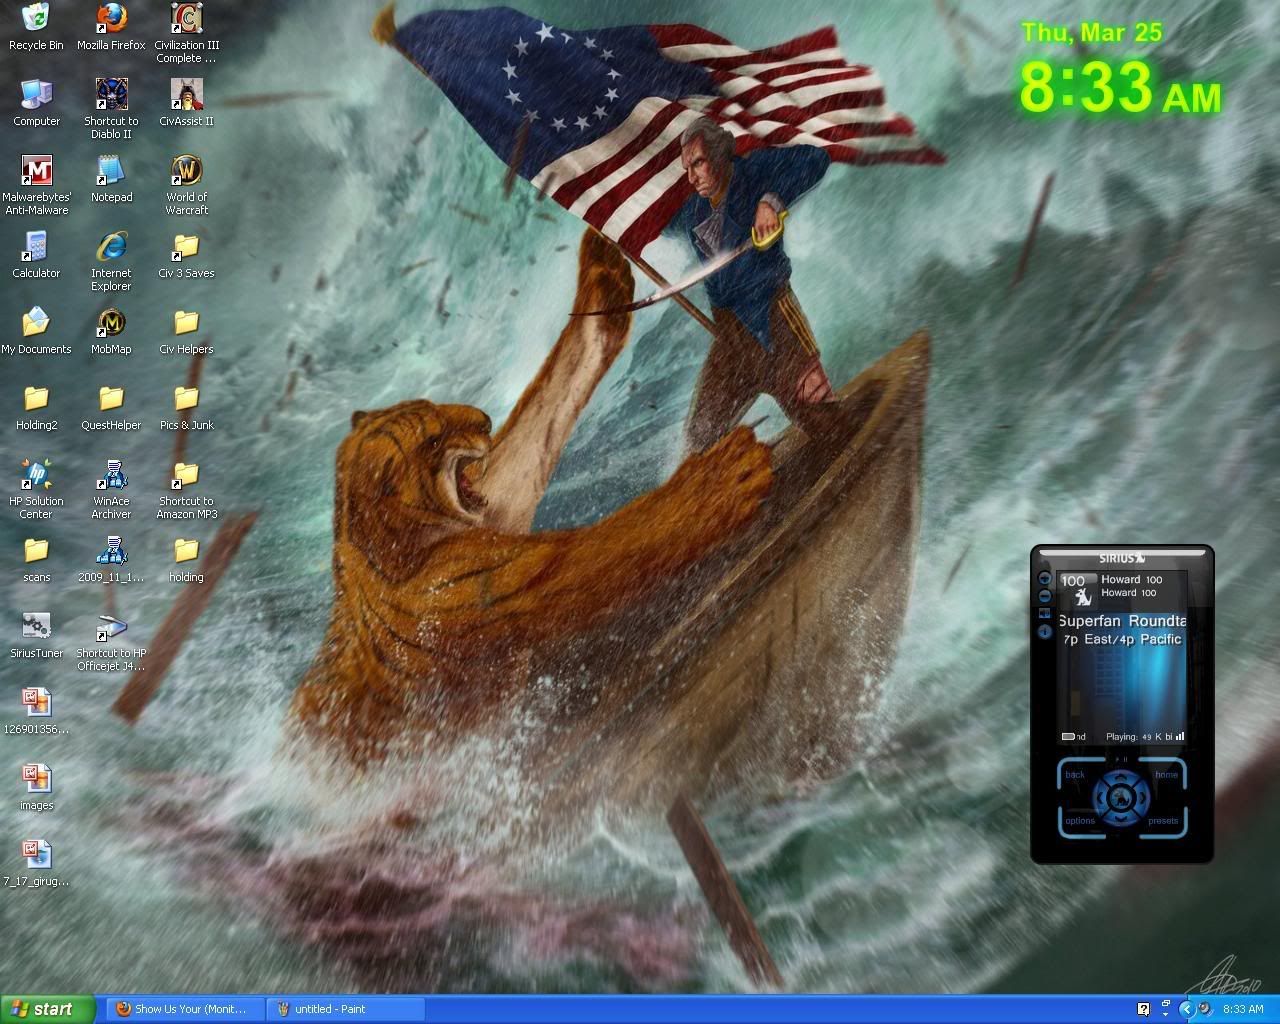
Task: Click the Sirius navigation left arrow
Action: (x=1100, y=798)
